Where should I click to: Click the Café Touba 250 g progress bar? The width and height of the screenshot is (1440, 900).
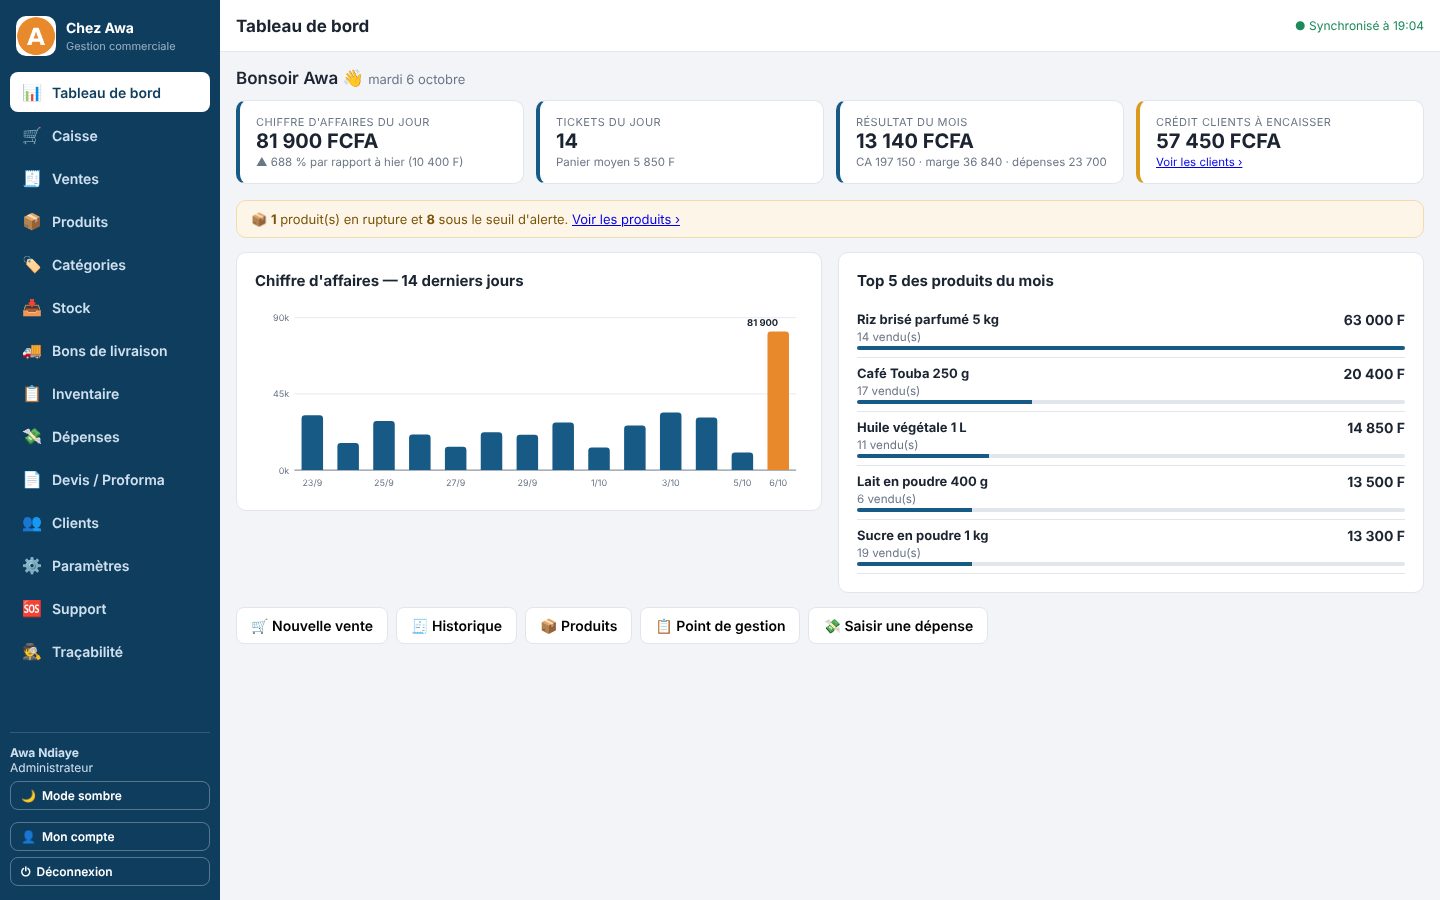pos(1131,402)
